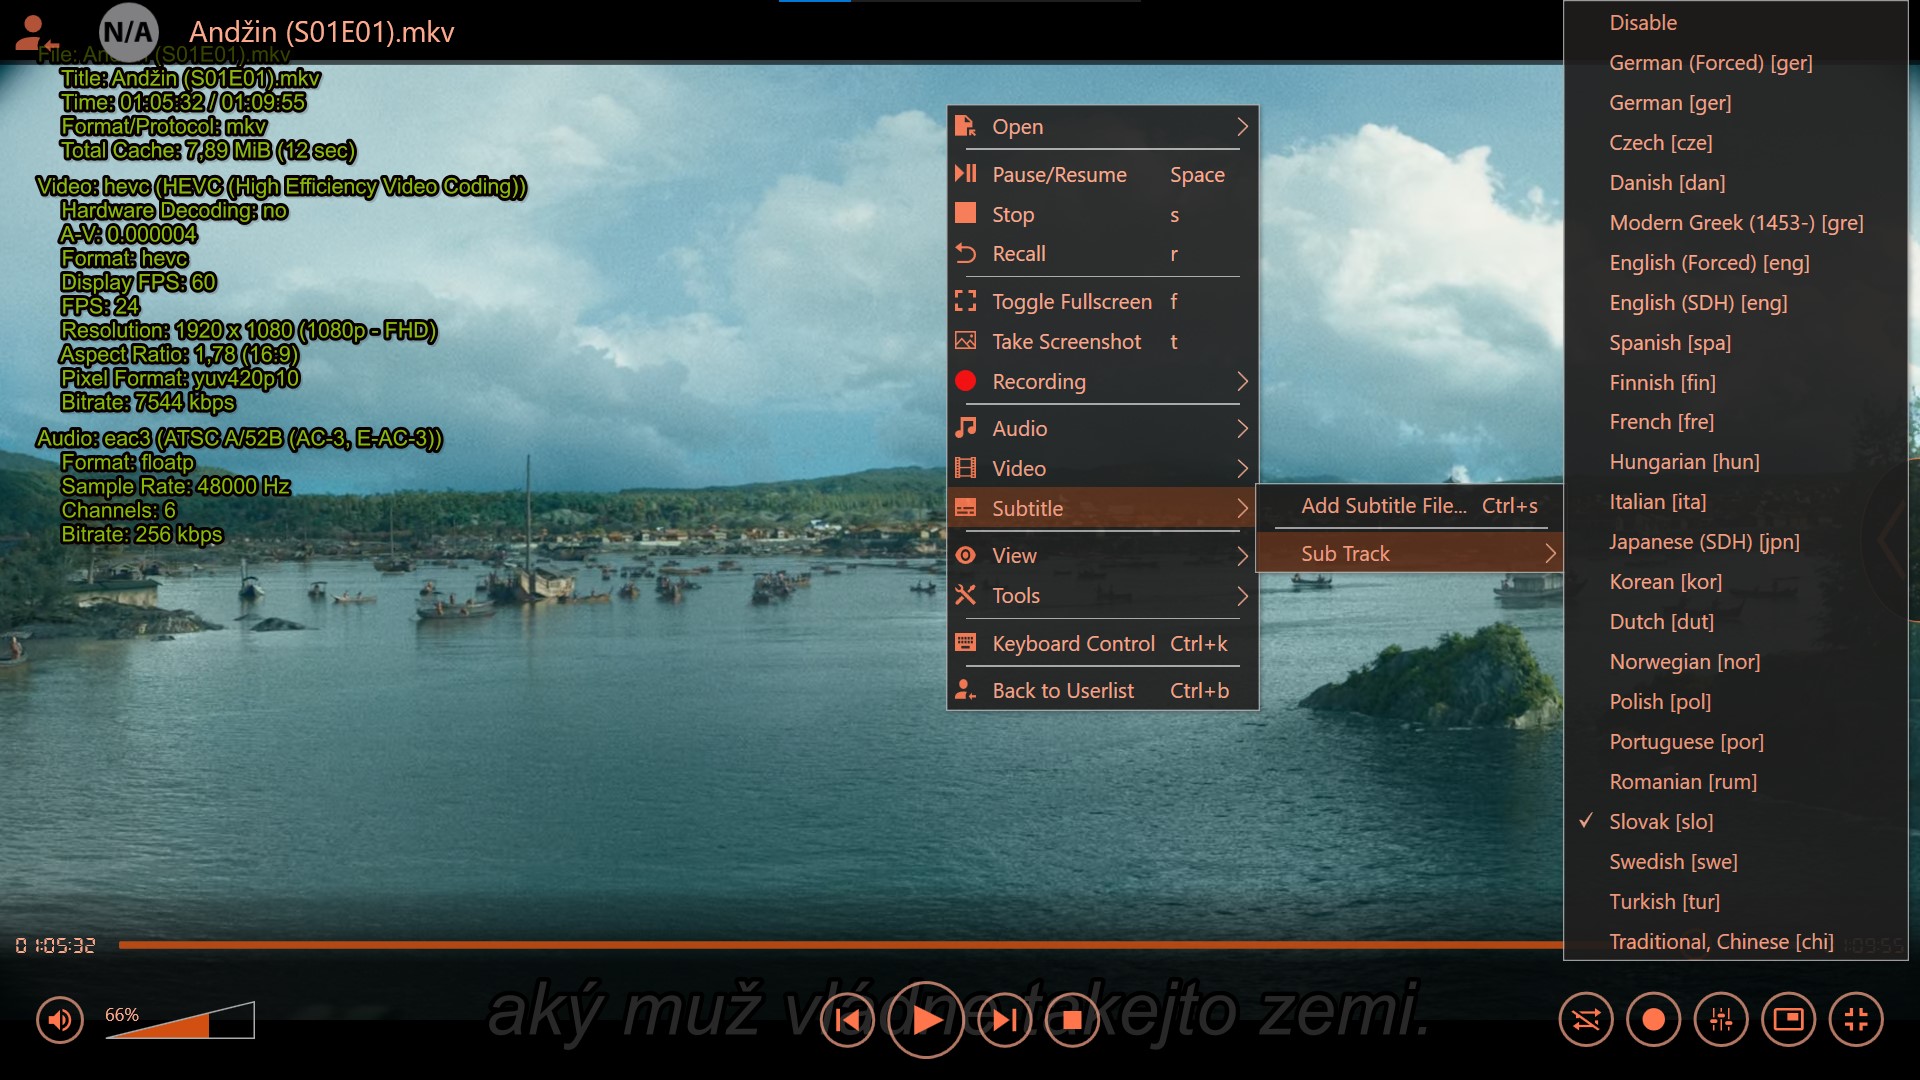Click the round record button
Image resolution: width=1920 pixels, height=1080 pixels.
coord(1654,1020)
